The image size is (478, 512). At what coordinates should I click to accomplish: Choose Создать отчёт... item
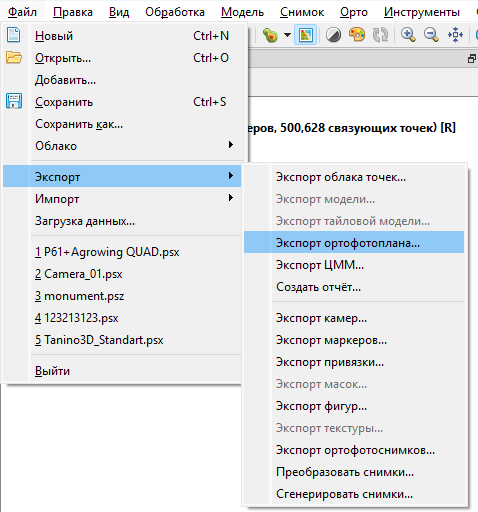click(x=354, y=287)
